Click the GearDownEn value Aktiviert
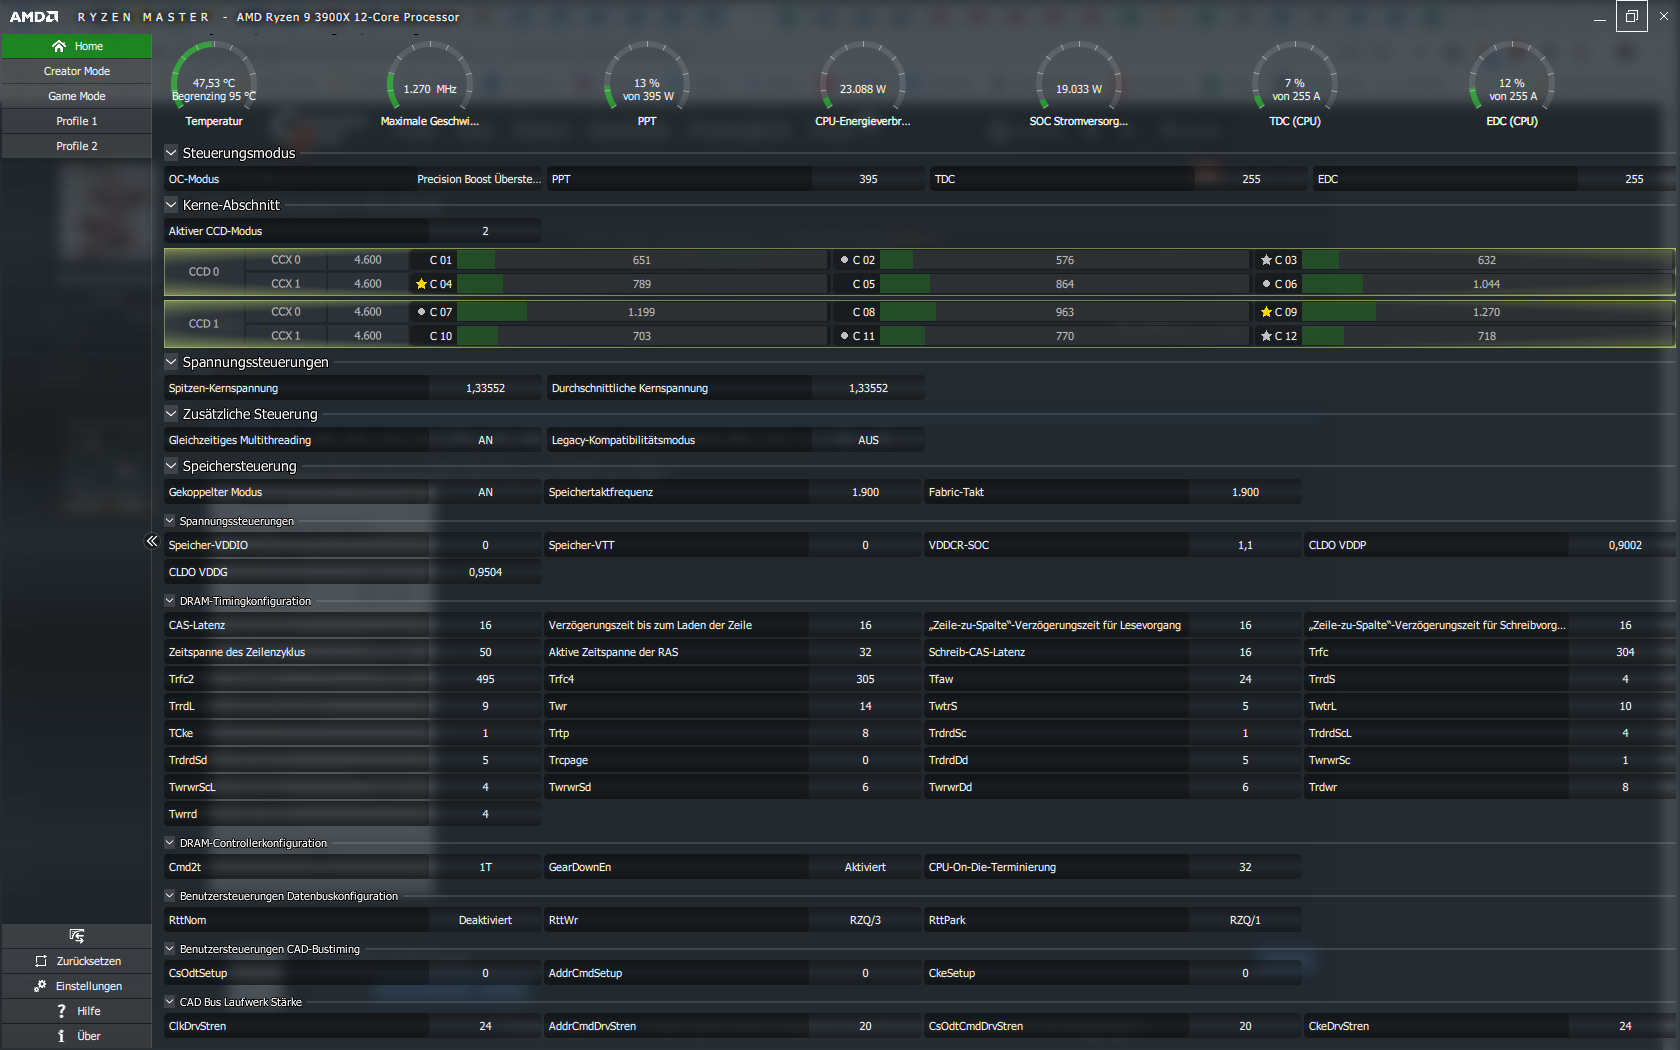Image resolution: width=1680 pixels, height=1050 pixels. (866, 867)
